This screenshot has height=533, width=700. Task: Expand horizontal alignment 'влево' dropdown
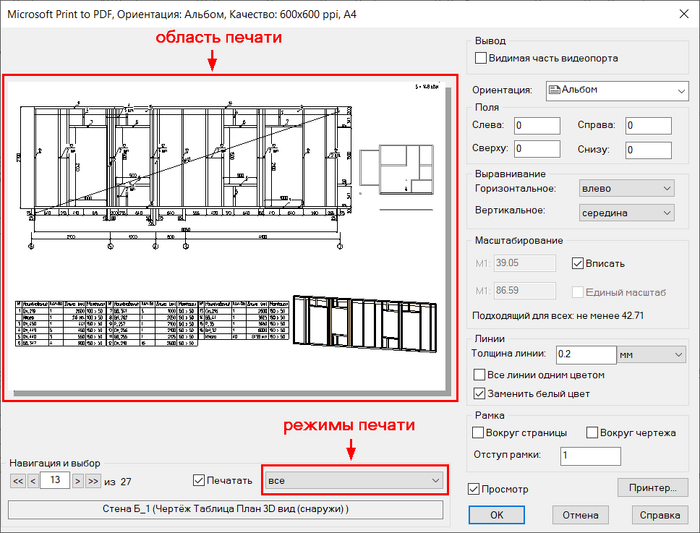click(627, 188)
